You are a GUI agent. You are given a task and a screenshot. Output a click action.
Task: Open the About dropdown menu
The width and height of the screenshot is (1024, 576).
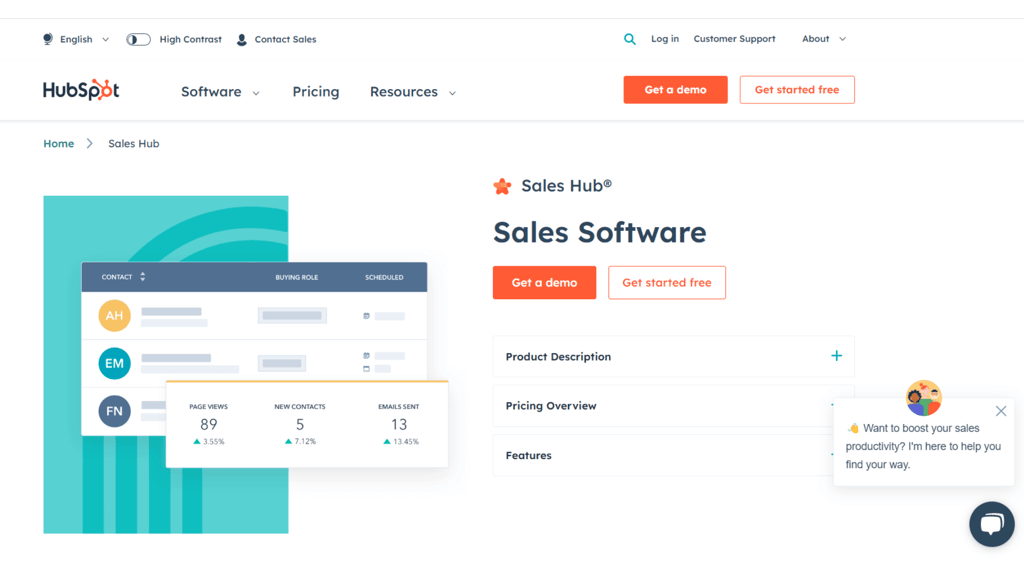(824, 39)
